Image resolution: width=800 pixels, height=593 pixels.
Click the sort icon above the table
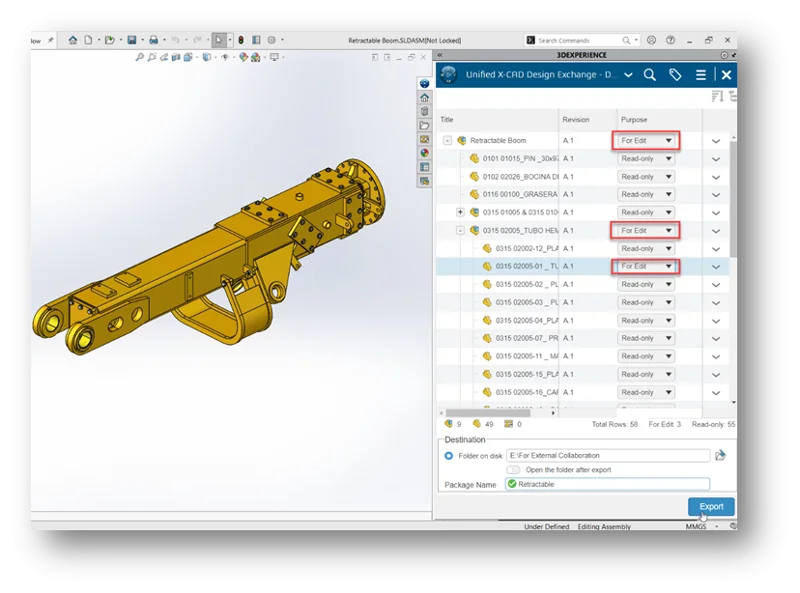pyautogui.click(x=717, y=97)
